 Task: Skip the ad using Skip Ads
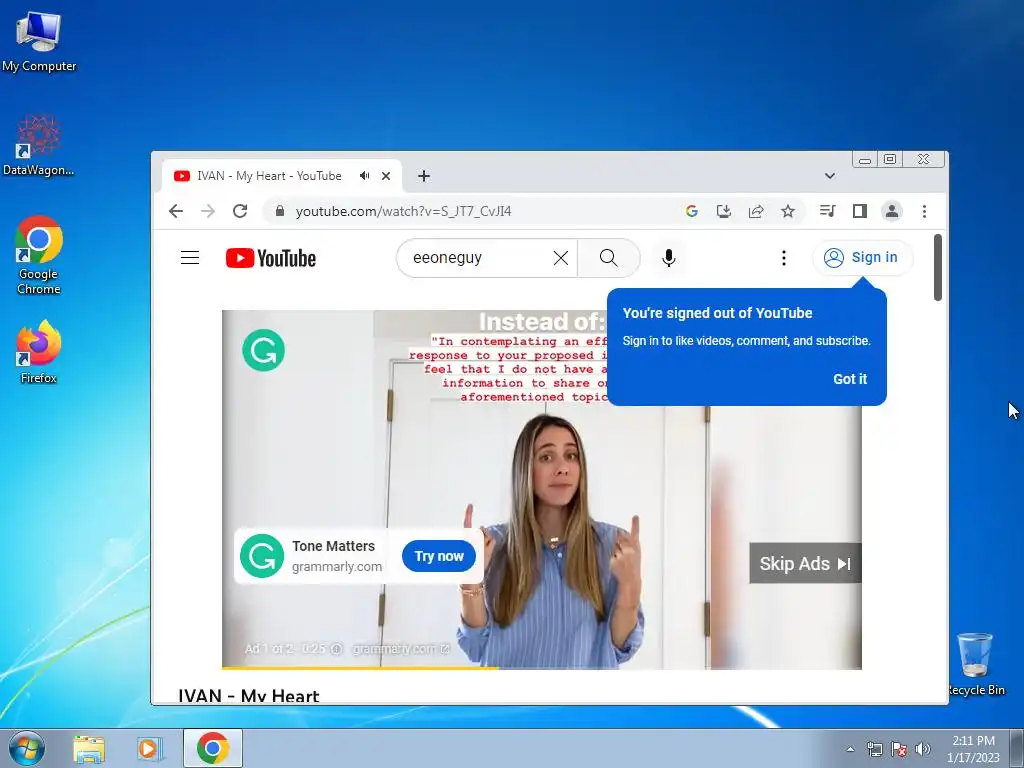[805, 563]
